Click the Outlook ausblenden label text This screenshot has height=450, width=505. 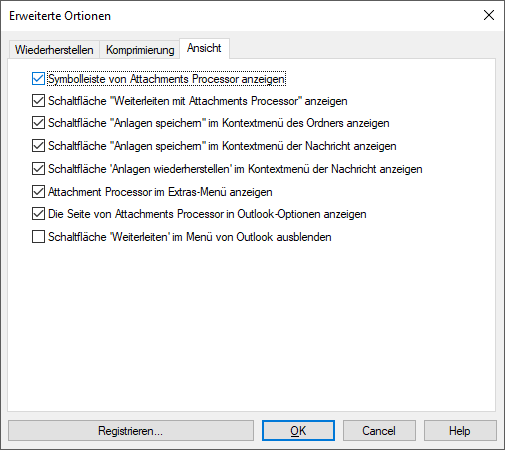point(190,237)
